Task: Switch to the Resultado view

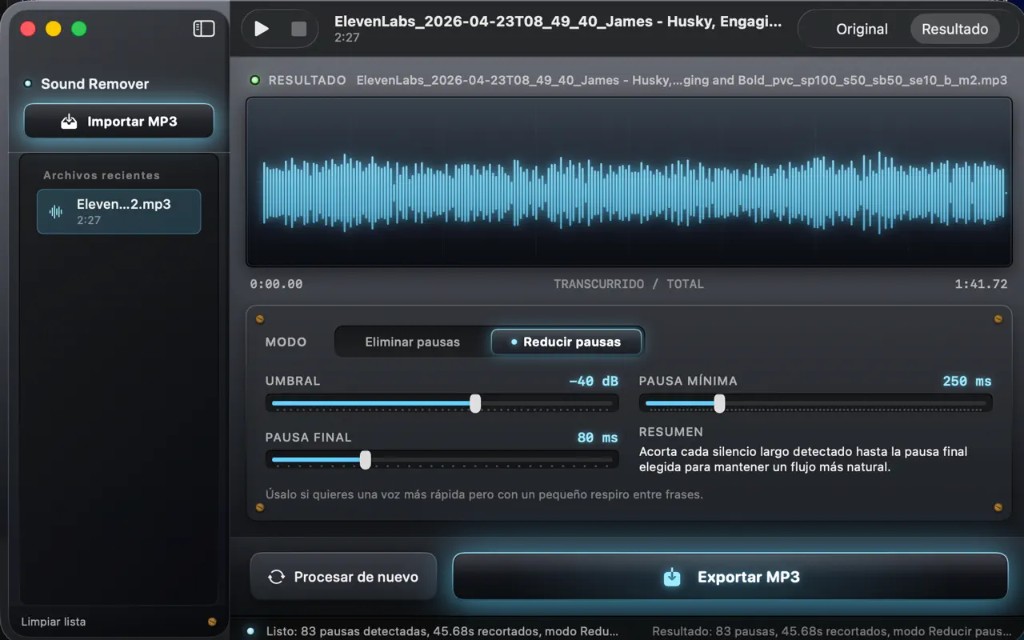Action: pos(954,29)
